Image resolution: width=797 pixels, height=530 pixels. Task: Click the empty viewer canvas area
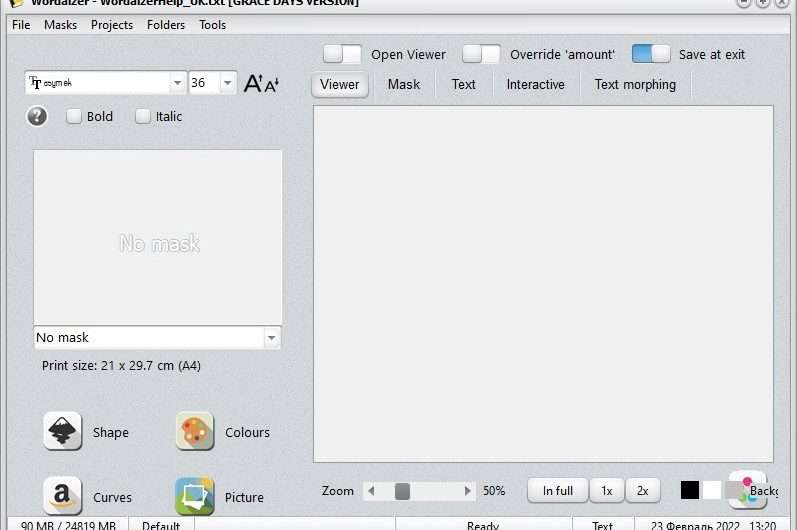[x=543, y=284]
